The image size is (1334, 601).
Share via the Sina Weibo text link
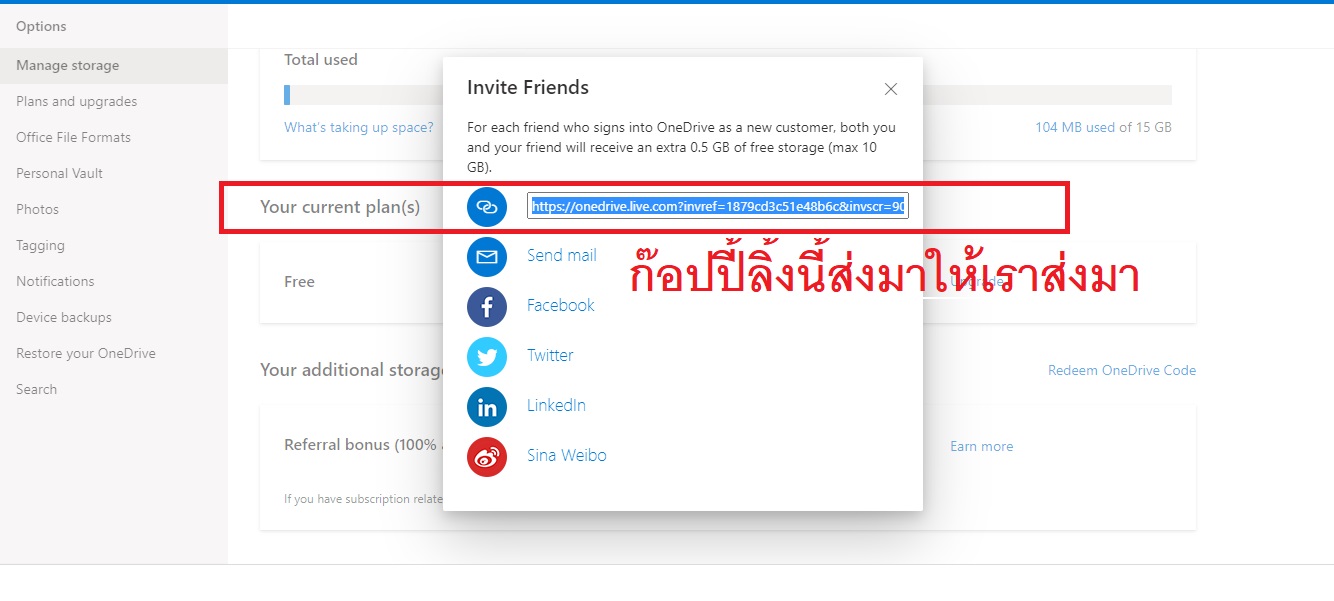pos(567,455)
